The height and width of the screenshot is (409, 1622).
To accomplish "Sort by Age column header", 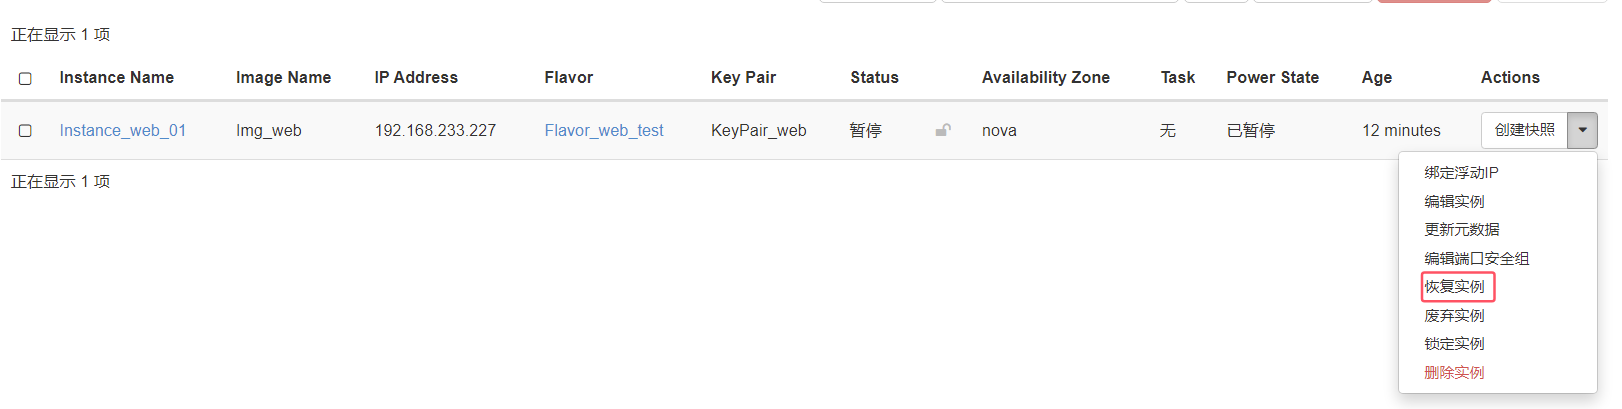I will pos(1376,78).
